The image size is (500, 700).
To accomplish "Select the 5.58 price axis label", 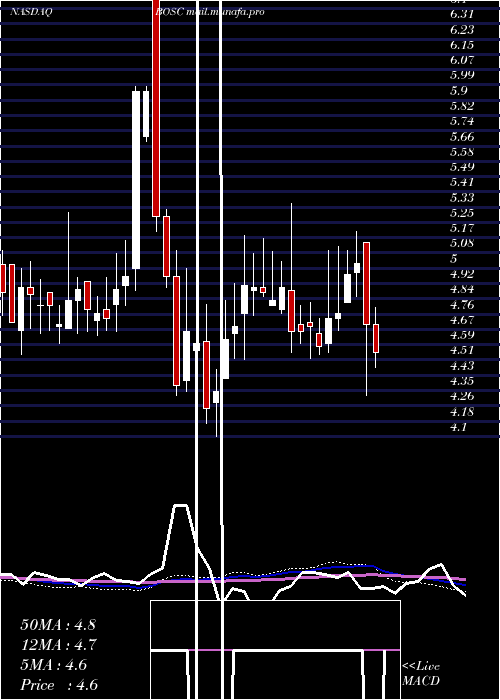I will (462, 152).
